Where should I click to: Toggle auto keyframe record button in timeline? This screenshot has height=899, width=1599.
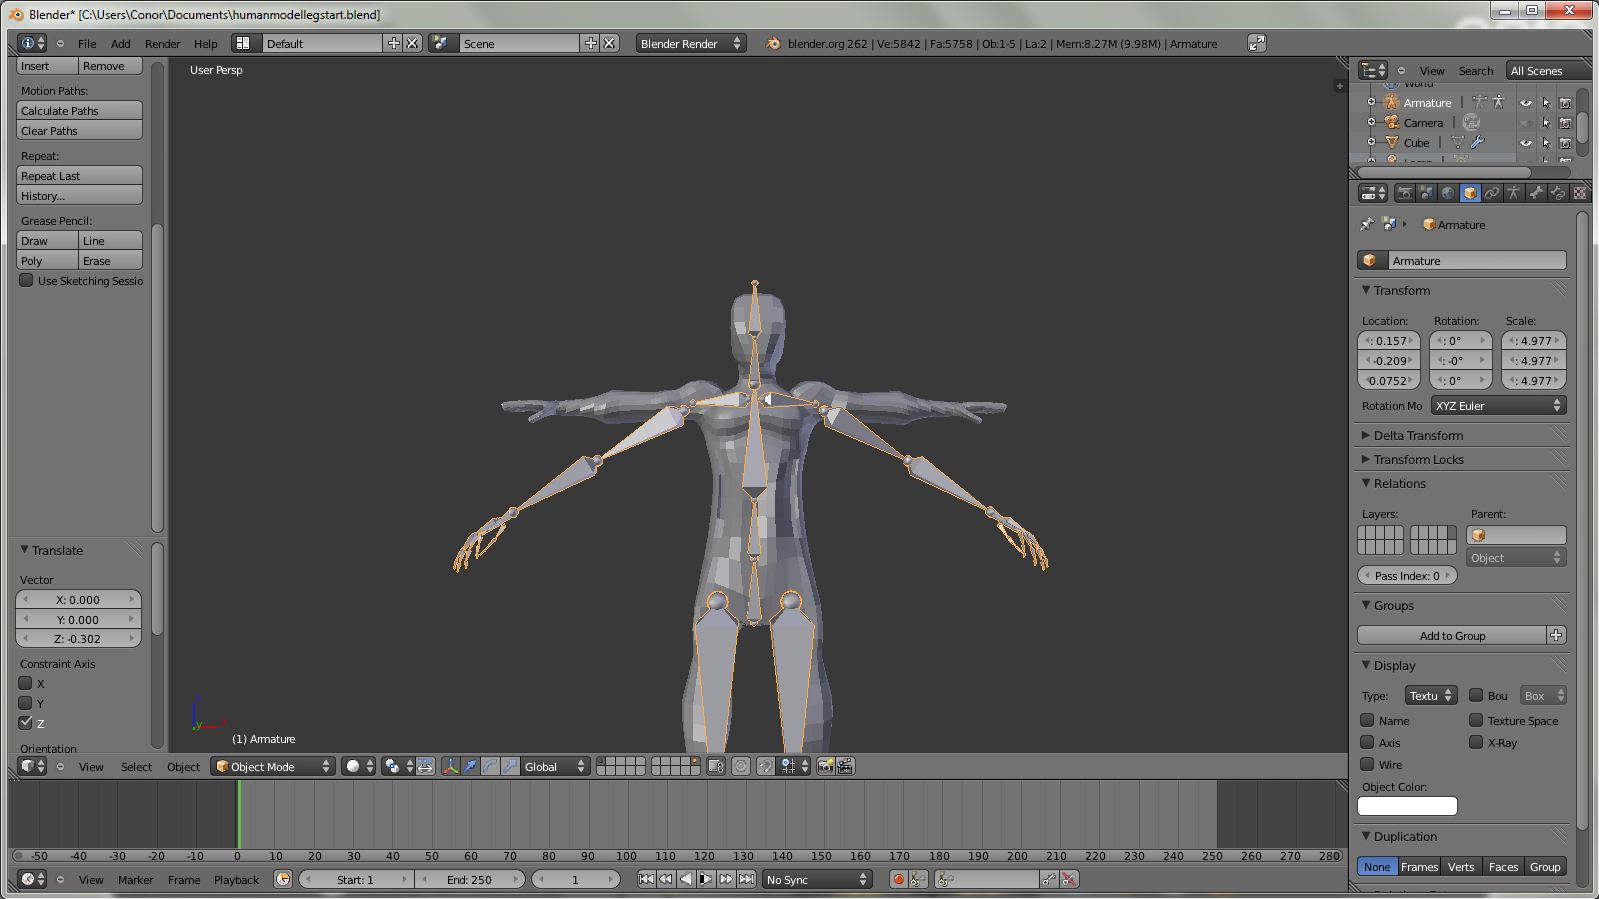[898, 880]
